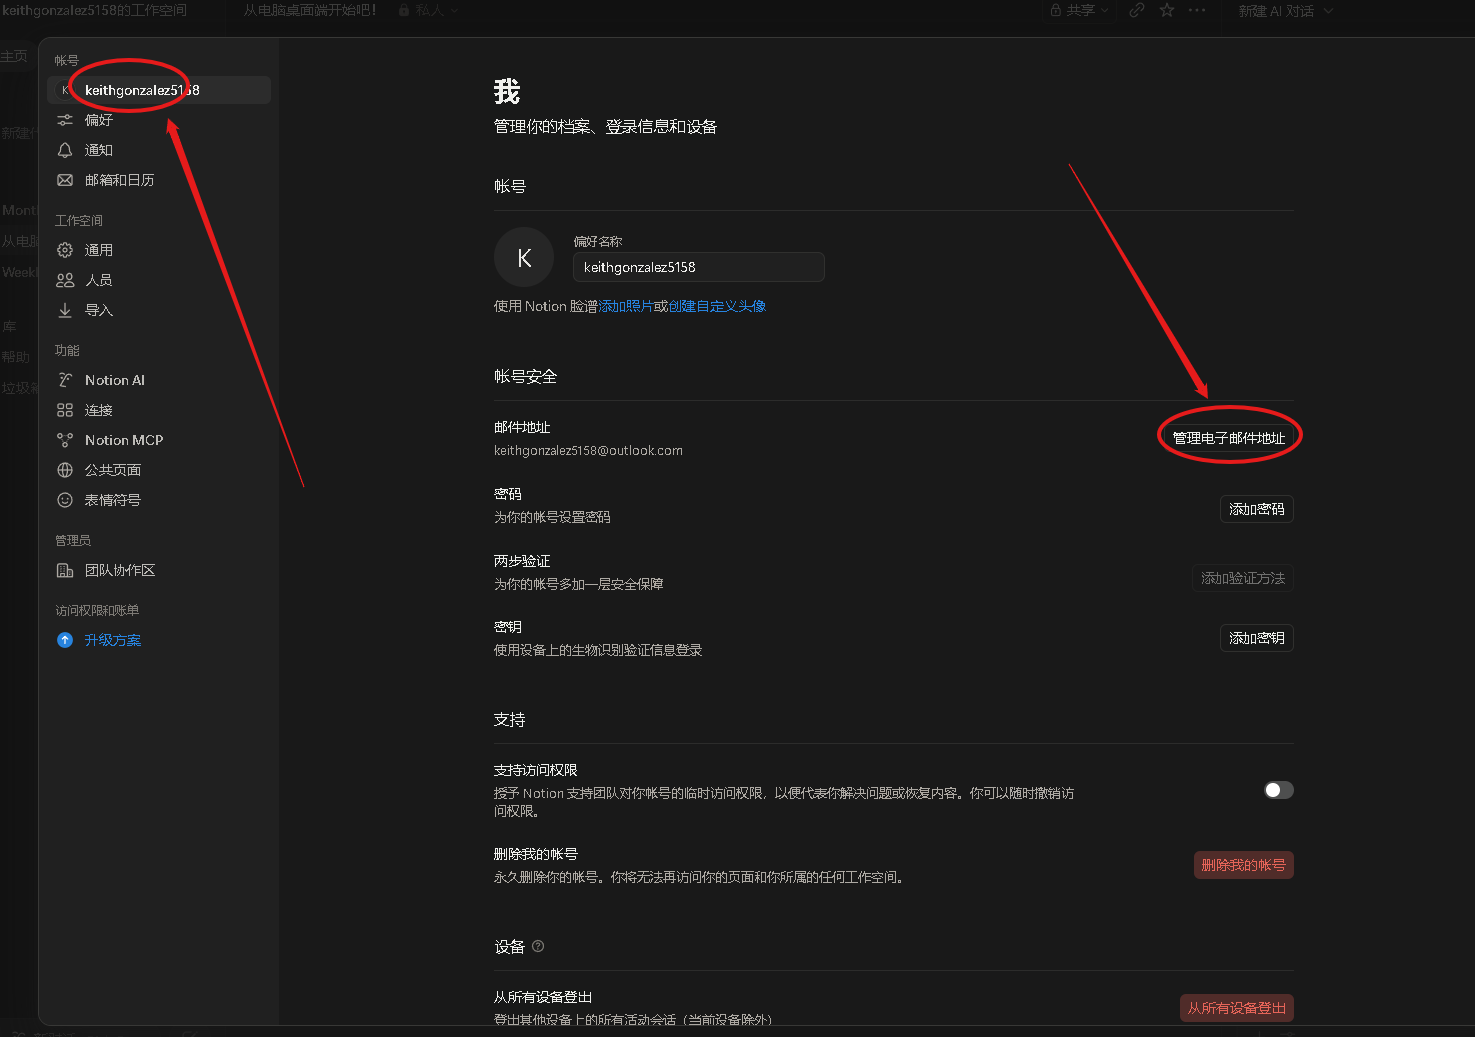Click the 管理你的档案、登录信息和设备 subtitle
1475x1037 pixels.
[x=605, y=127]
